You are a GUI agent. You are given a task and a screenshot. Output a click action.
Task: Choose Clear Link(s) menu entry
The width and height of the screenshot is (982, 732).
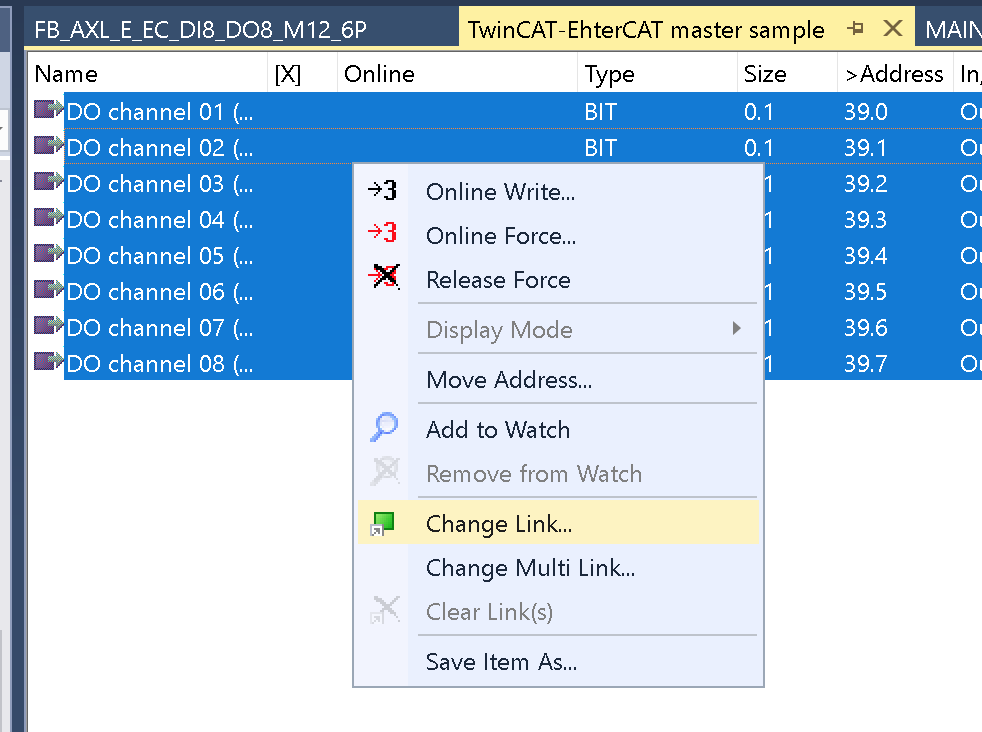[x=559, y=611]
